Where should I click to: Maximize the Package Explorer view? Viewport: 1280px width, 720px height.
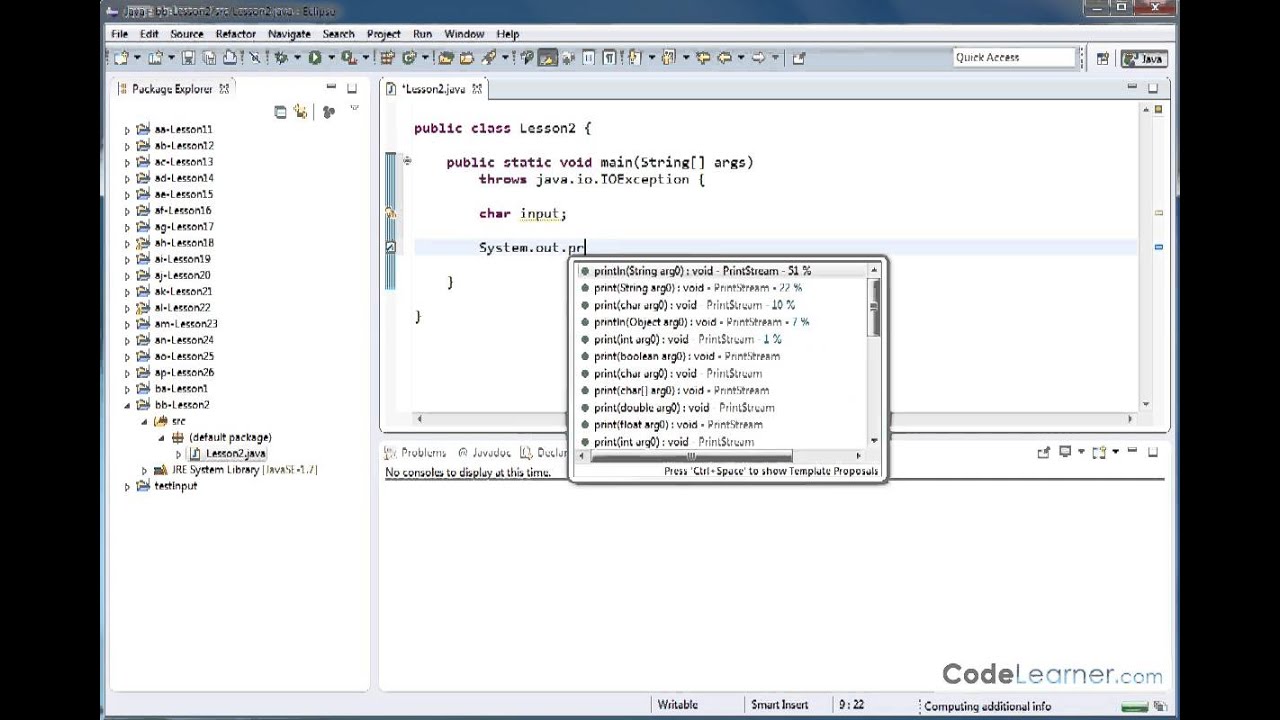[352, 88]
